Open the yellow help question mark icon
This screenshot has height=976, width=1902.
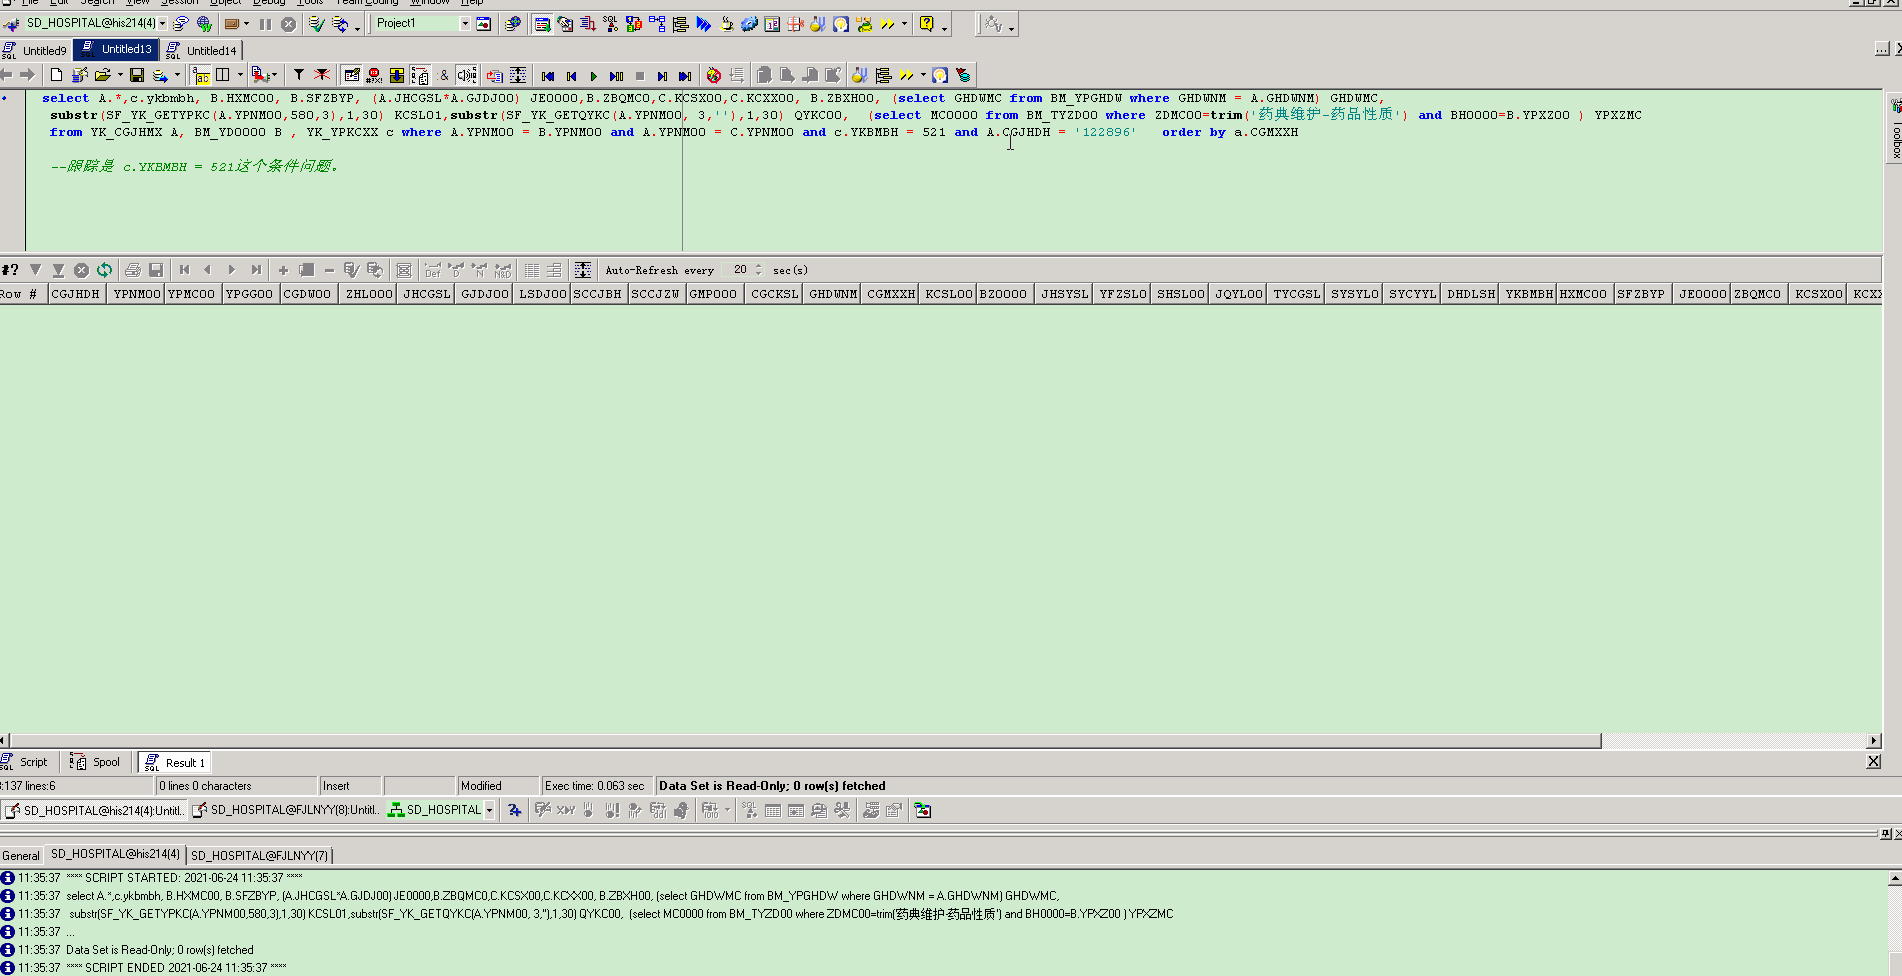point(927,24)
